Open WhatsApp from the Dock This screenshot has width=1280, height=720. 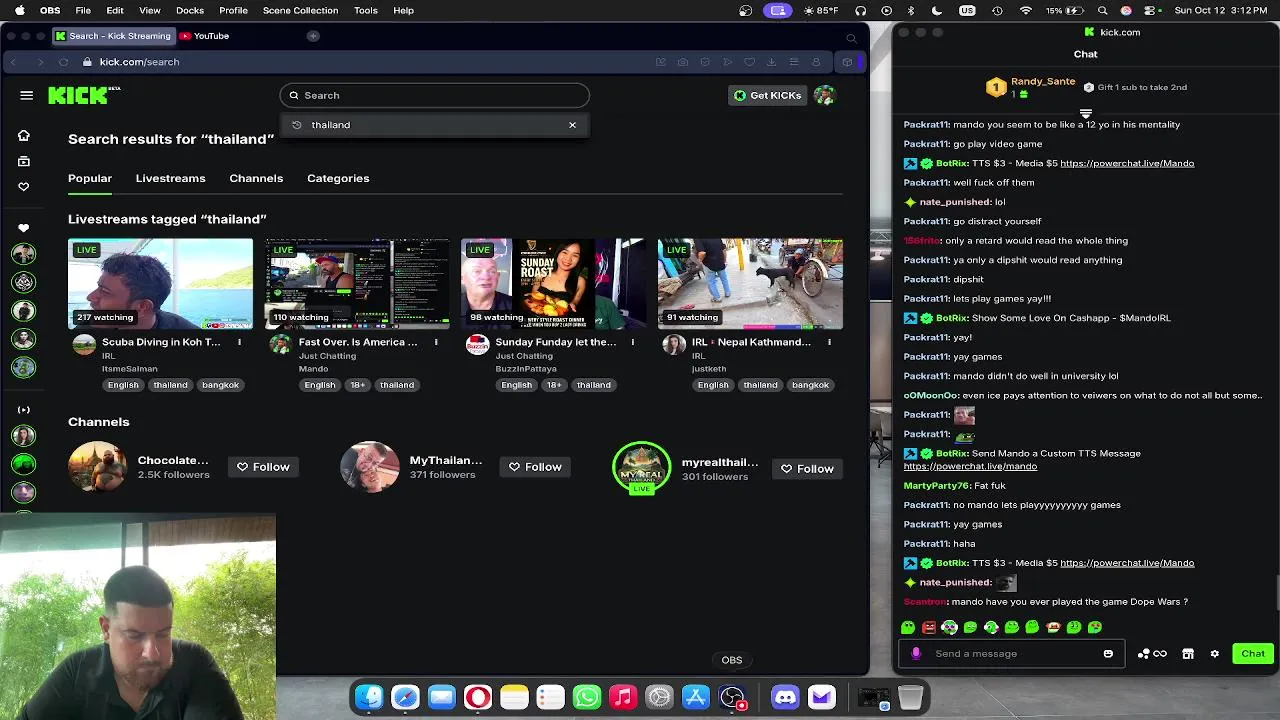[587, 697]
